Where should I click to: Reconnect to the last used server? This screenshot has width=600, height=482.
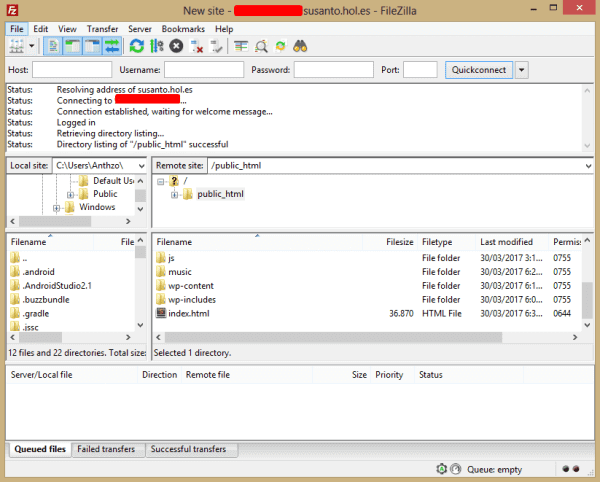tap(216, 46)
